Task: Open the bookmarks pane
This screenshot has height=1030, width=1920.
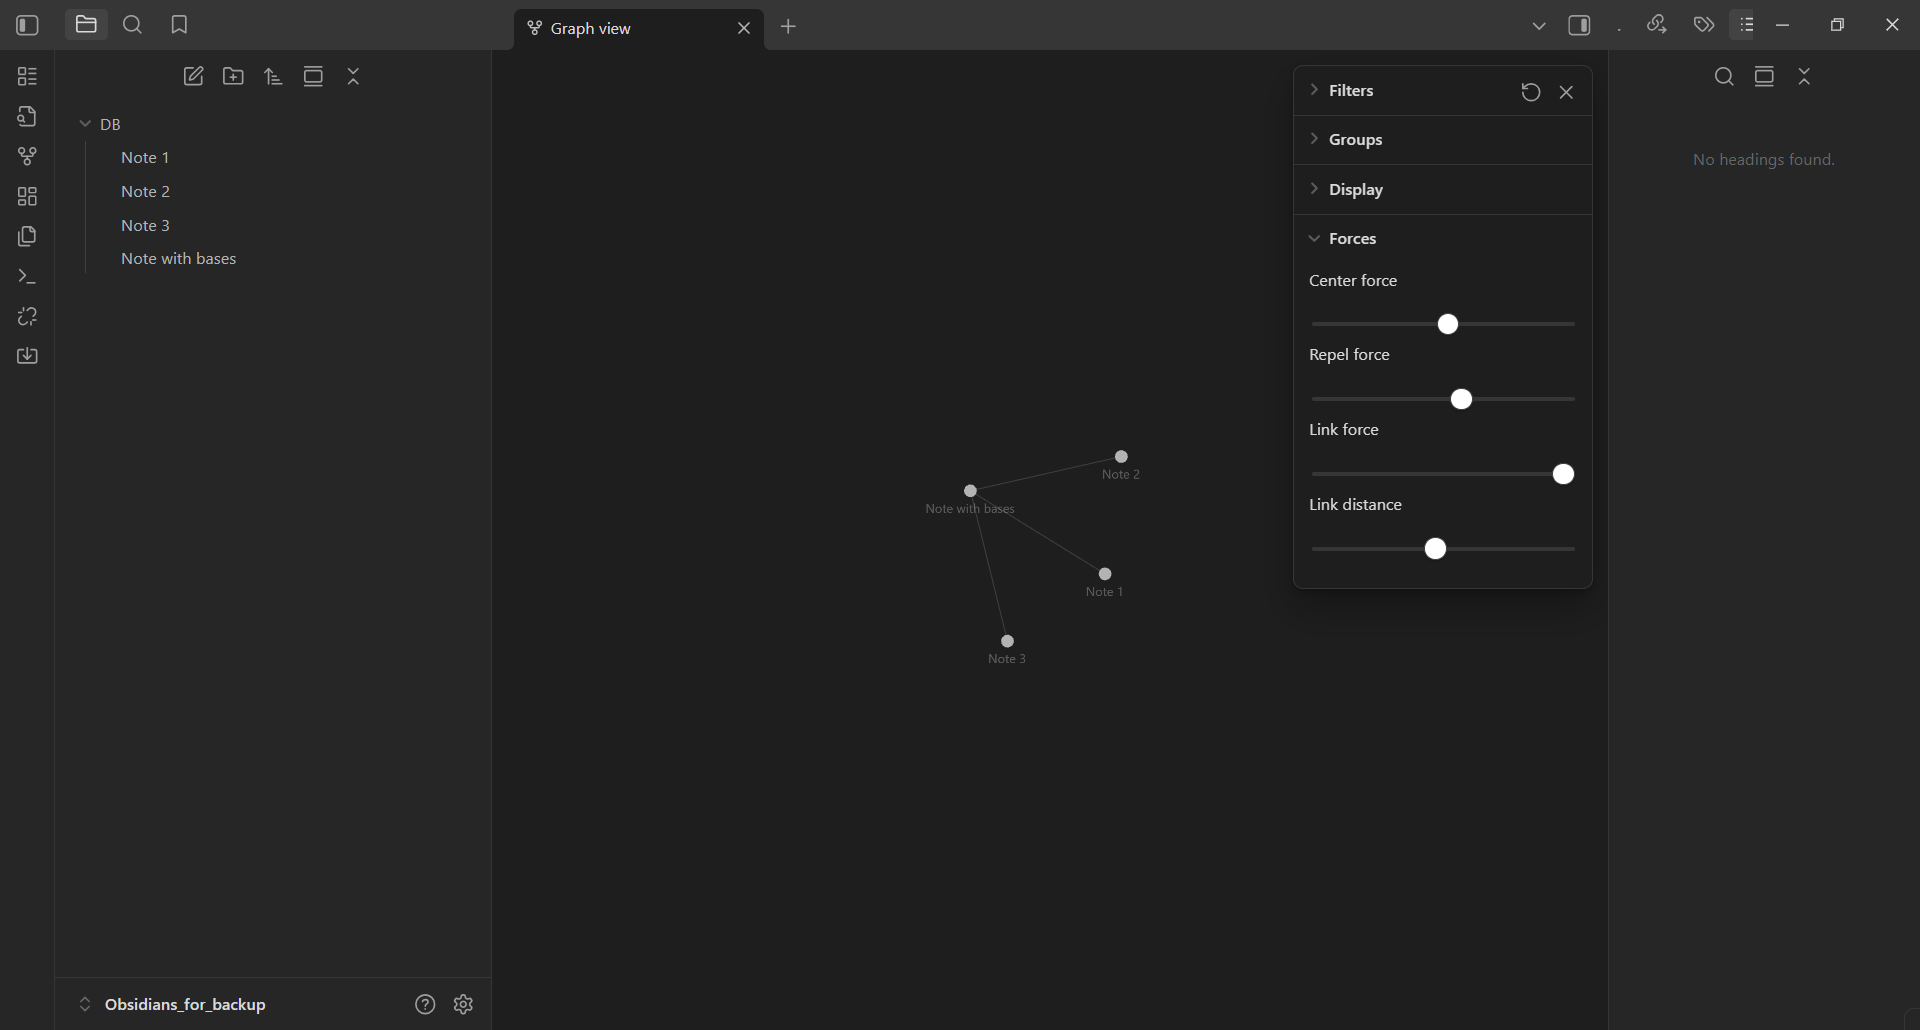Action: pyautogui.click(x=179, y=25)
